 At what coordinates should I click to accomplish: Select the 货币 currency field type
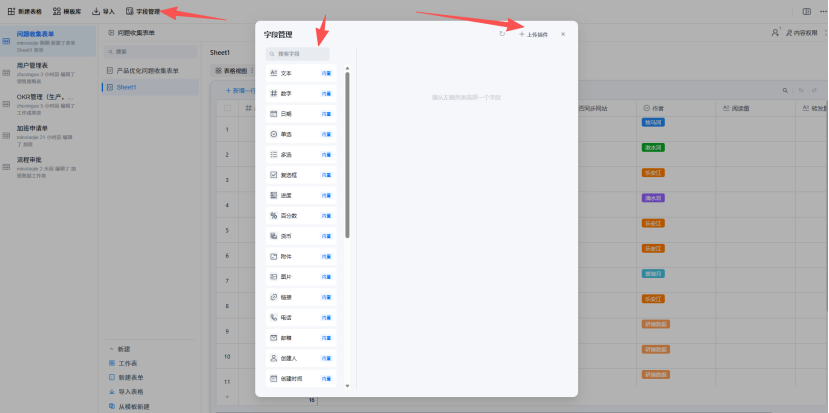[301, 236]
